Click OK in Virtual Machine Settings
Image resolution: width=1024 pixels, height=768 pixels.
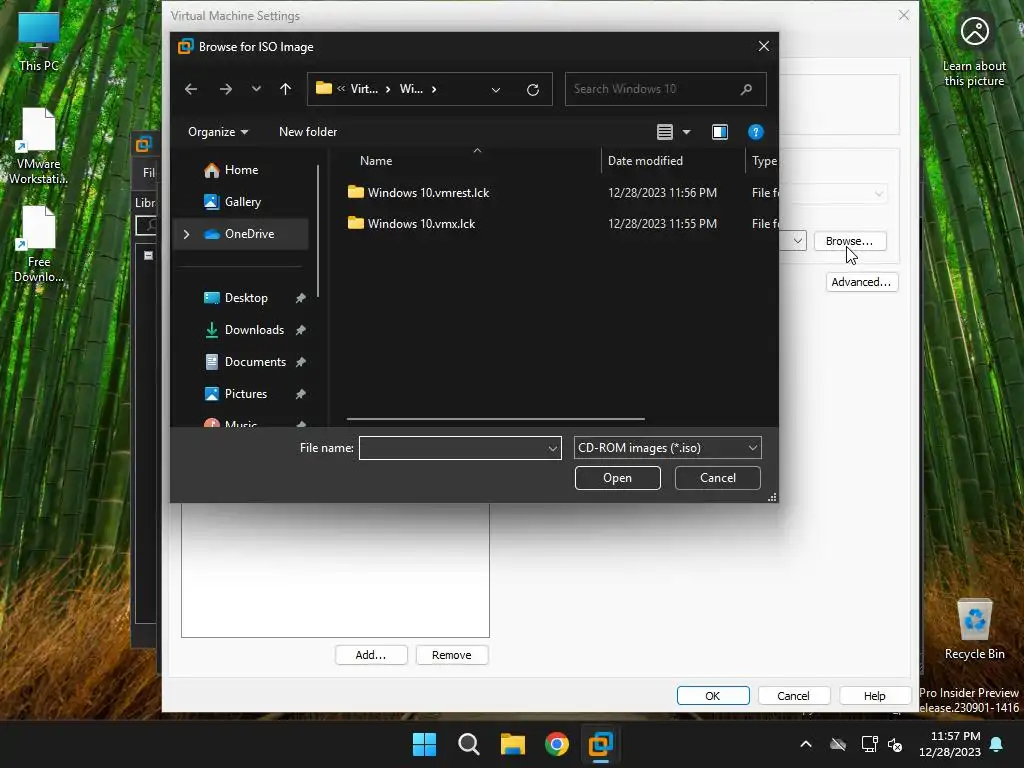pos(713,696)
